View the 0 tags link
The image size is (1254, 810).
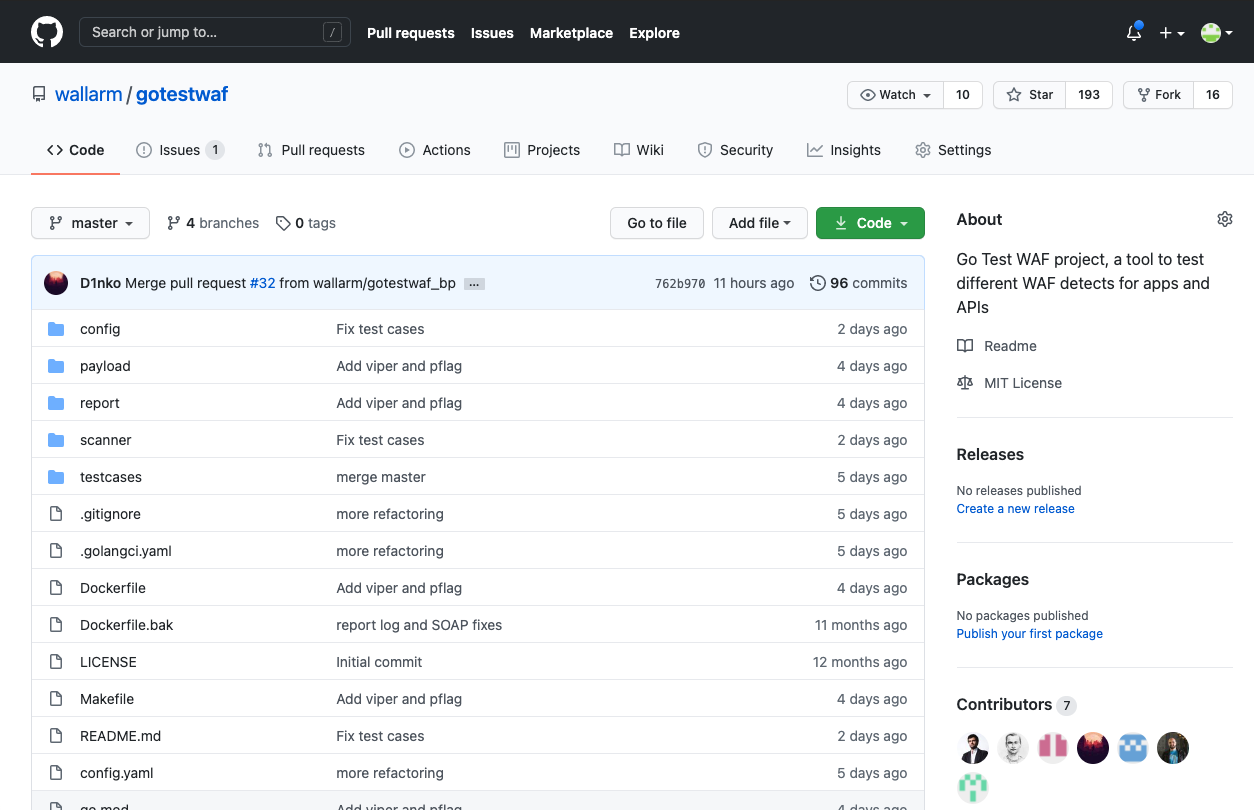[x=306, y=223]
